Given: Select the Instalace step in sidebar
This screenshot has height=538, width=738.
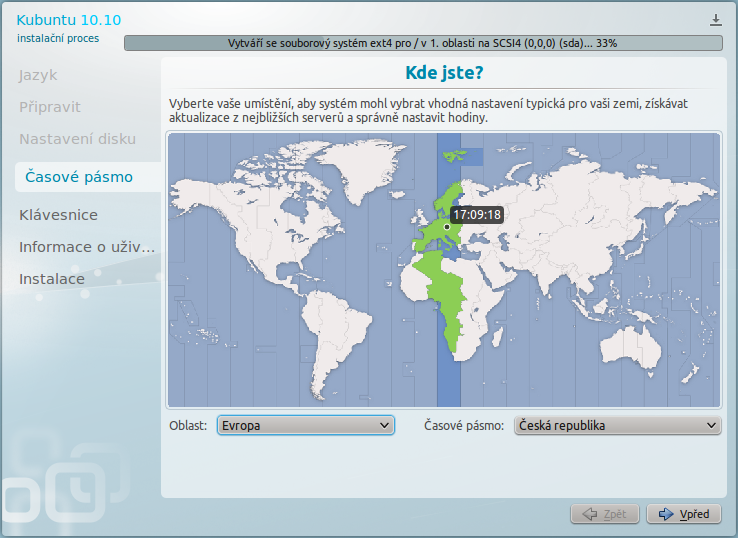Looking at the screenshot, I should tap(52, 279).
